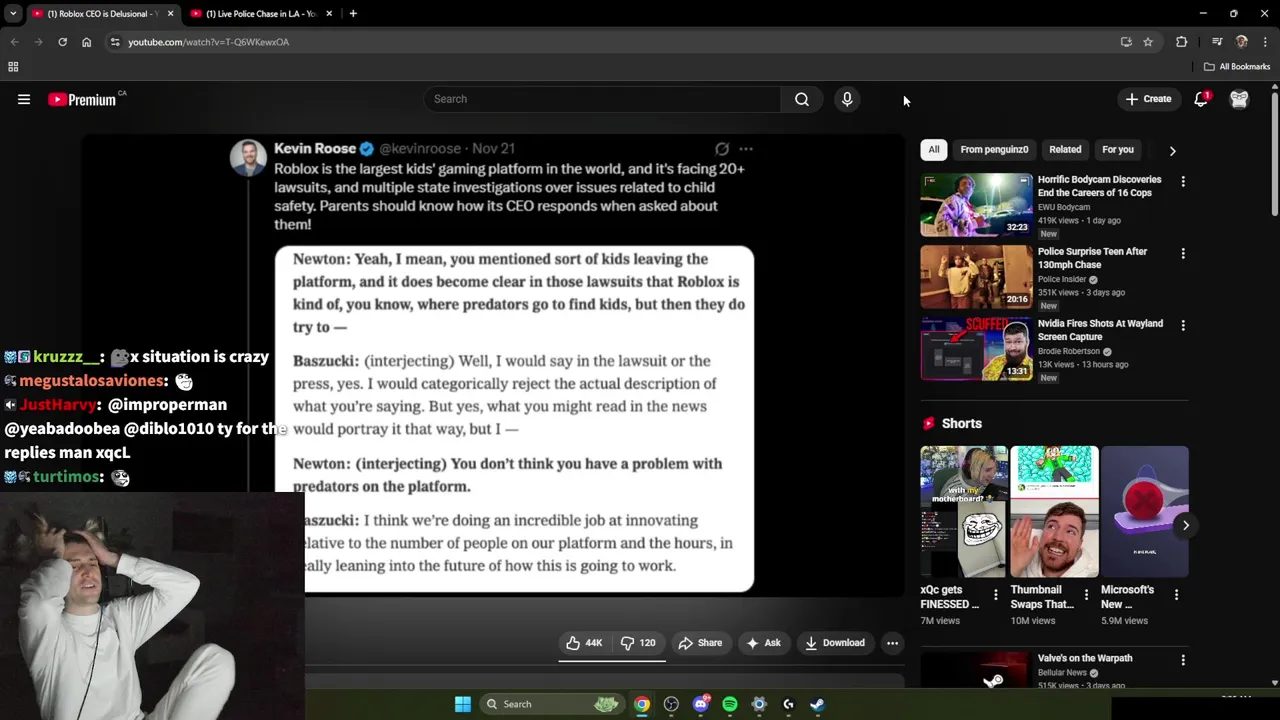
Task: Click the Windows taskbar search box
Action: pyautogui.click(x=553, y=704)
